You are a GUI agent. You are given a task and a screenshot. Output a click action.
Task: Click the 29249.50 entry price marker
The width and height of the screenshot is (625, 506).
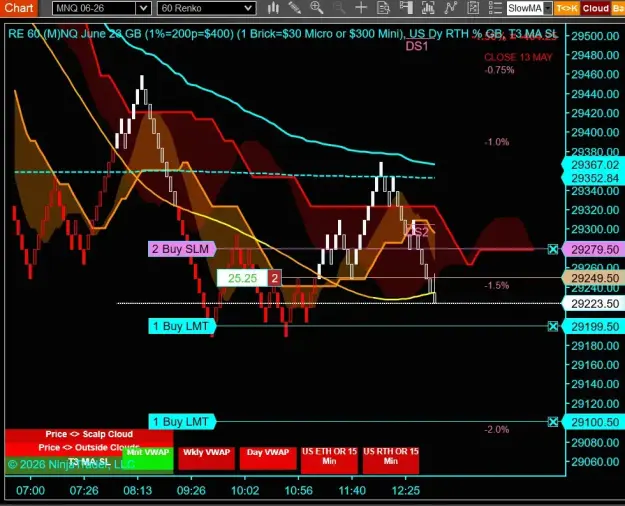594,278
